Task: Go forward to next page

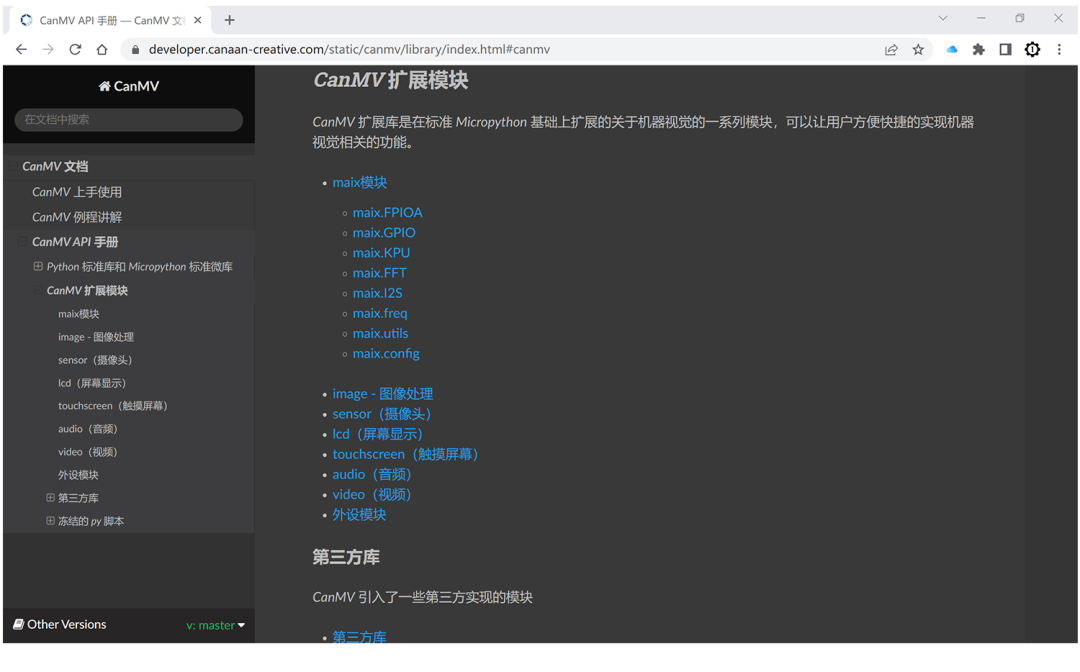Action: tap(48, 50)
